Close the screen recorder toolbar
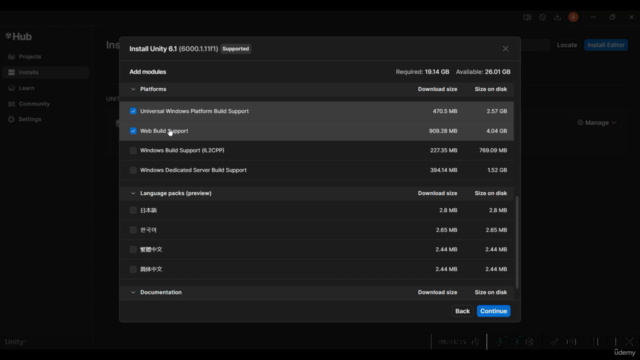 pos(629,342)
